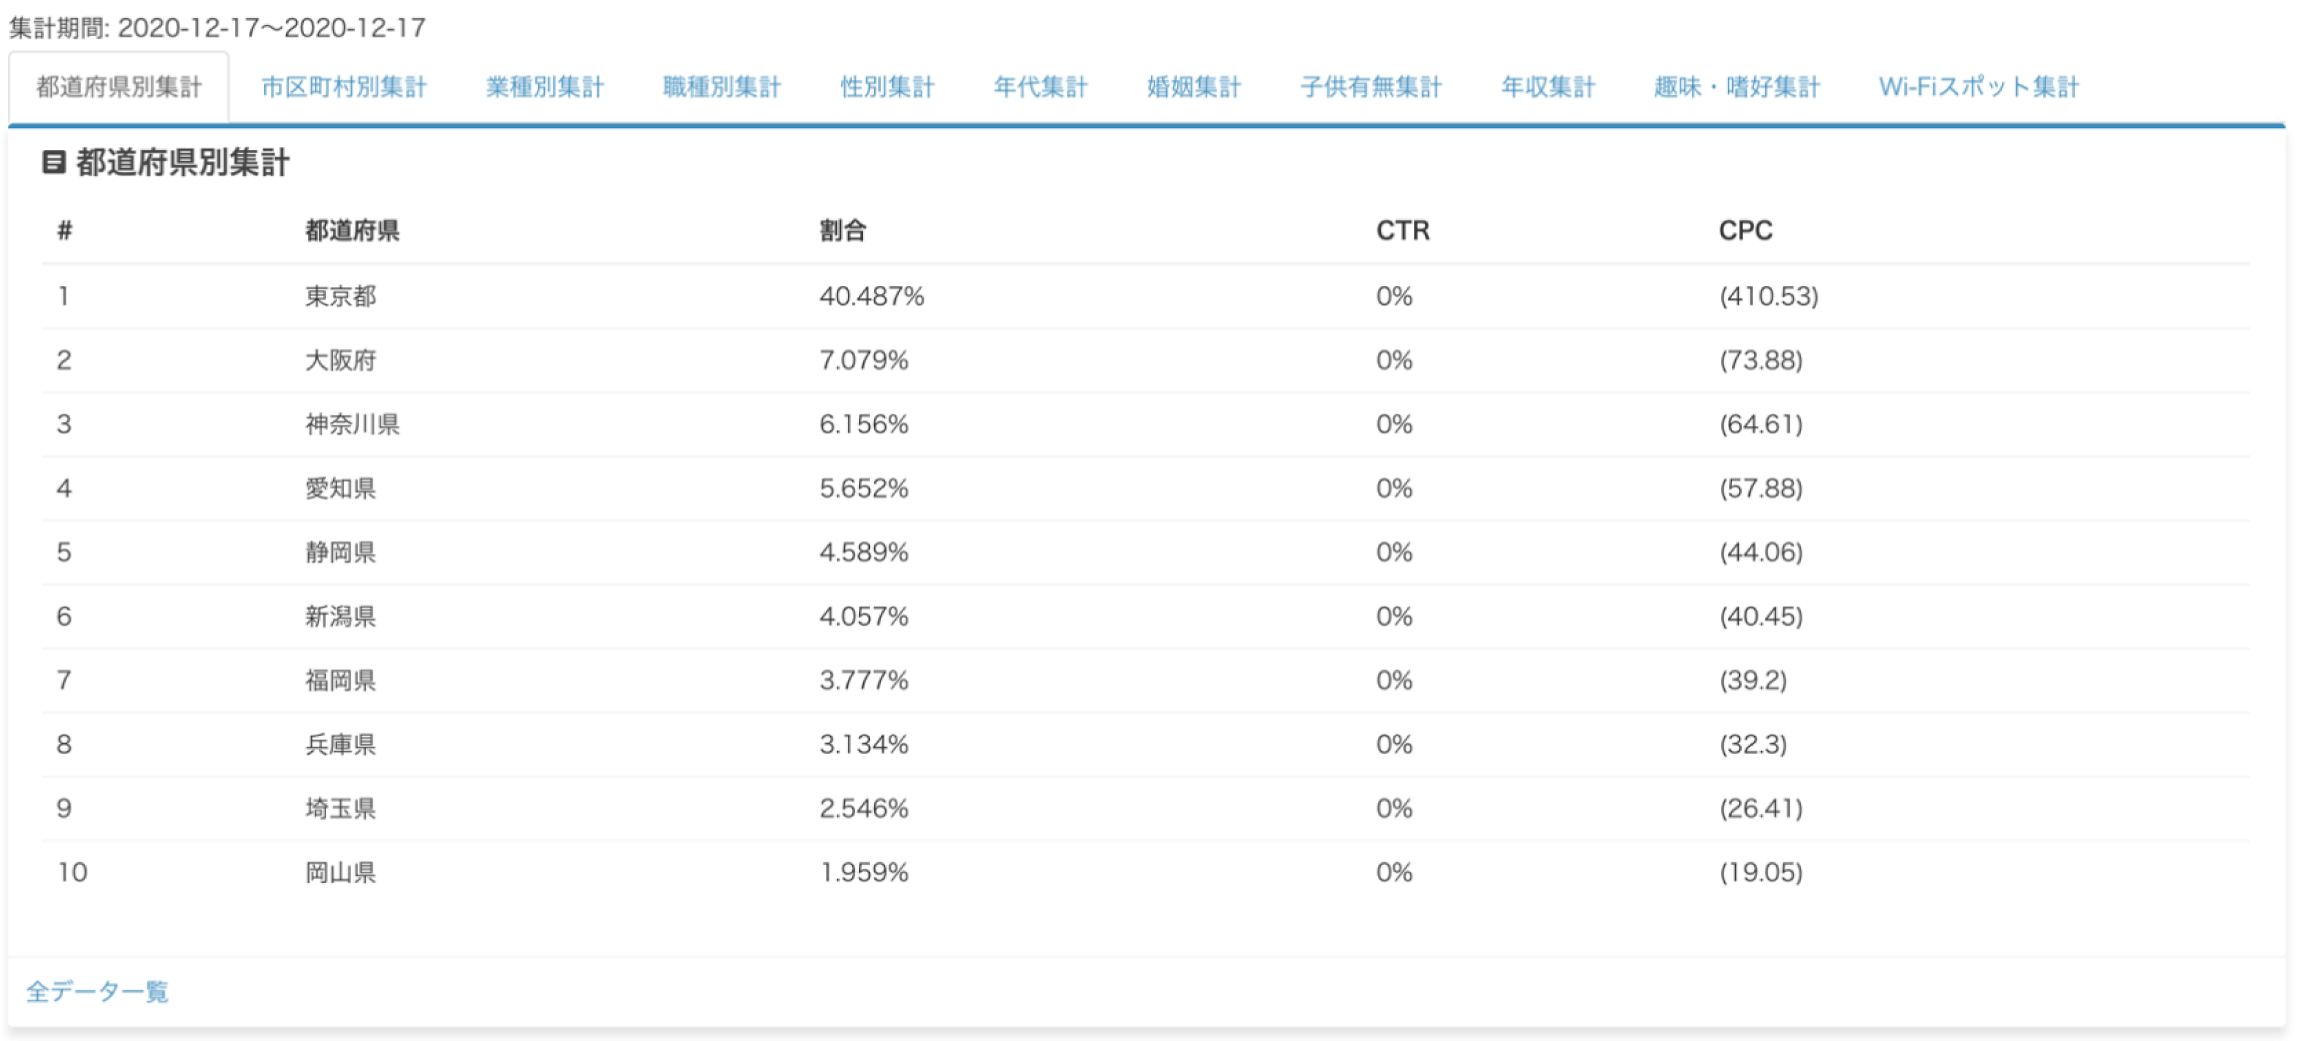The width and height of the screenshot is (2300, 1041).
Task: Select the Wi-Fiスポット集計 tab
Action: pyautogui.click(x=1979, y=87)
